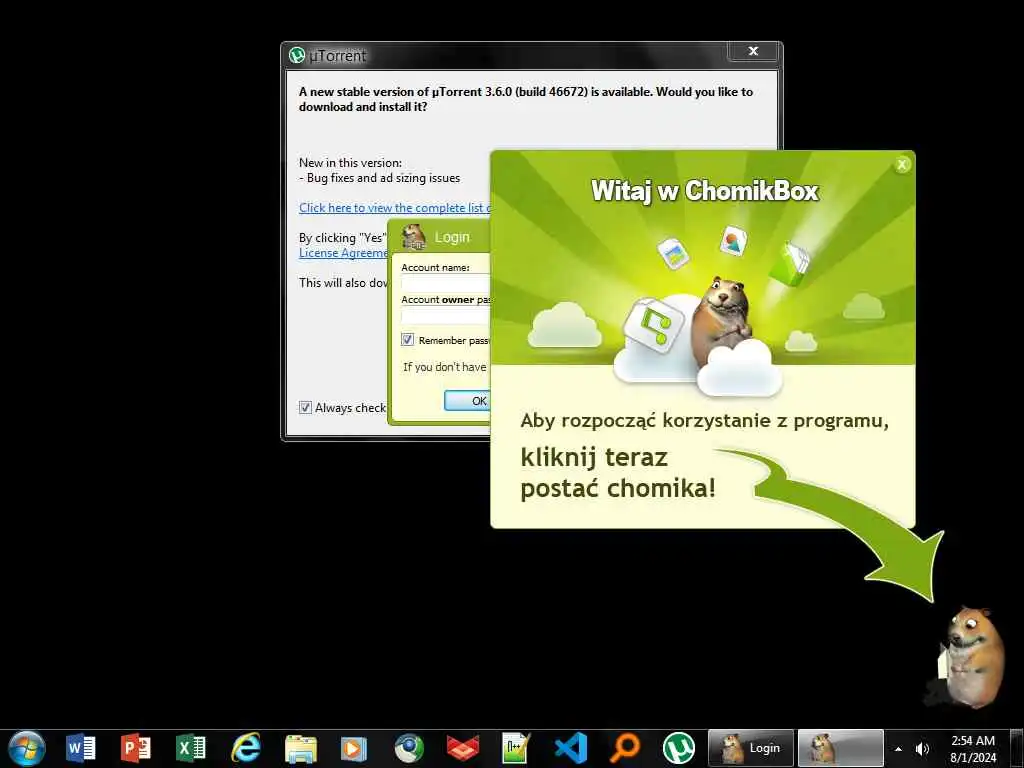Image resolution: width=1024 pixels, height=768 pixels.
Task: Open the red envelope app in taskbar
Action: [x=462, y=748]
